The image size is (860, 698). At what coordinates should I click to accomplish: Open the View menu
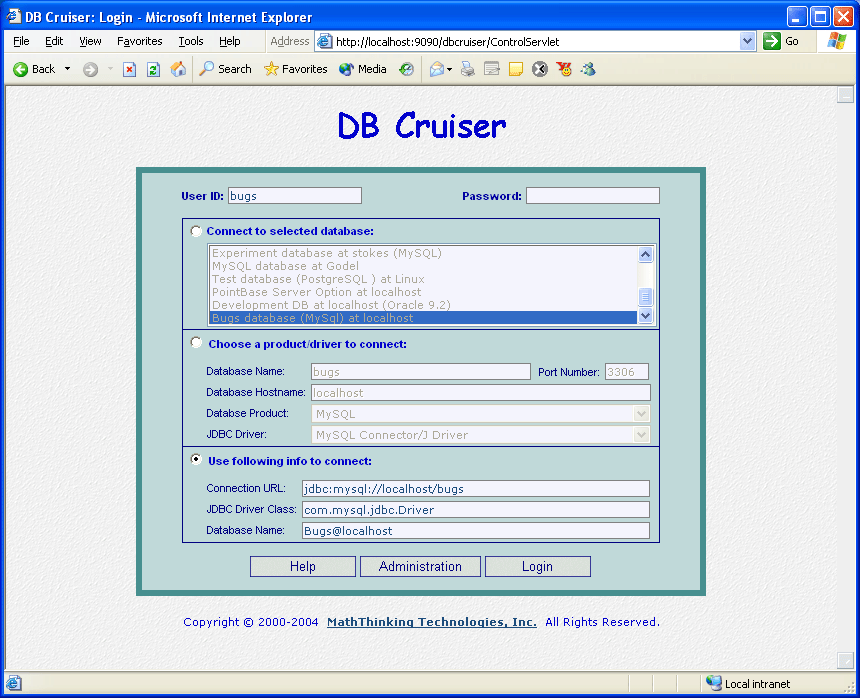coord(90,41)
